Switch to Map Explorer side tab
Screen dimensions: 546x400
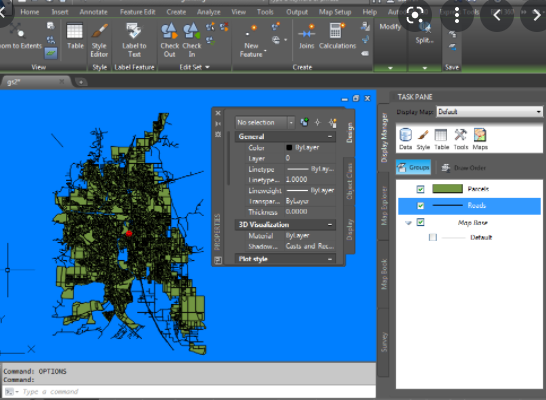point(384,206)
